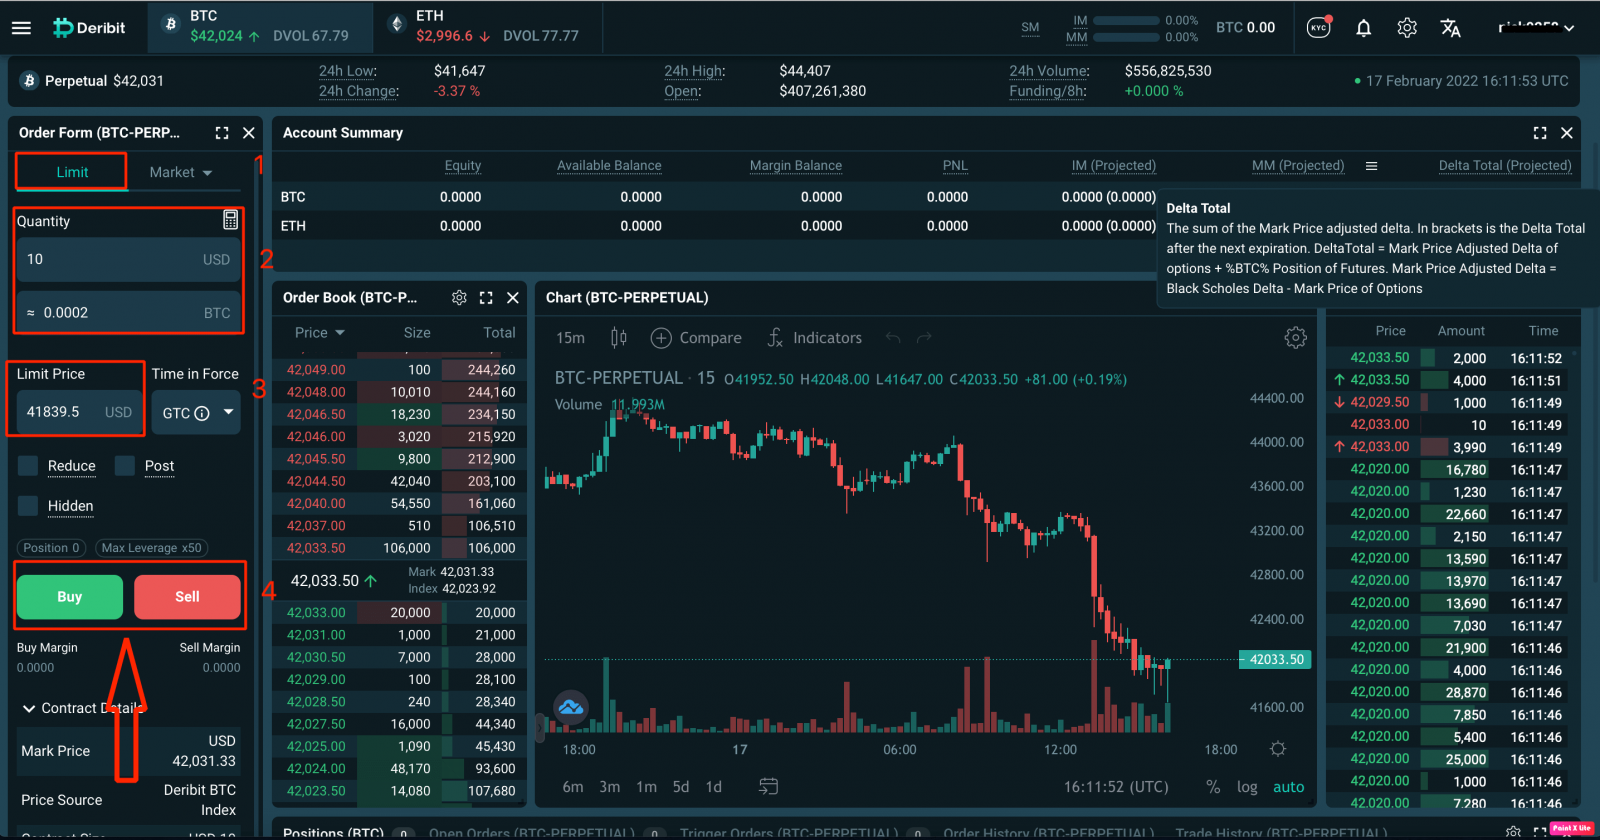Enable the Reduce checkbox
1600x840 pixels.
[29, 466]
